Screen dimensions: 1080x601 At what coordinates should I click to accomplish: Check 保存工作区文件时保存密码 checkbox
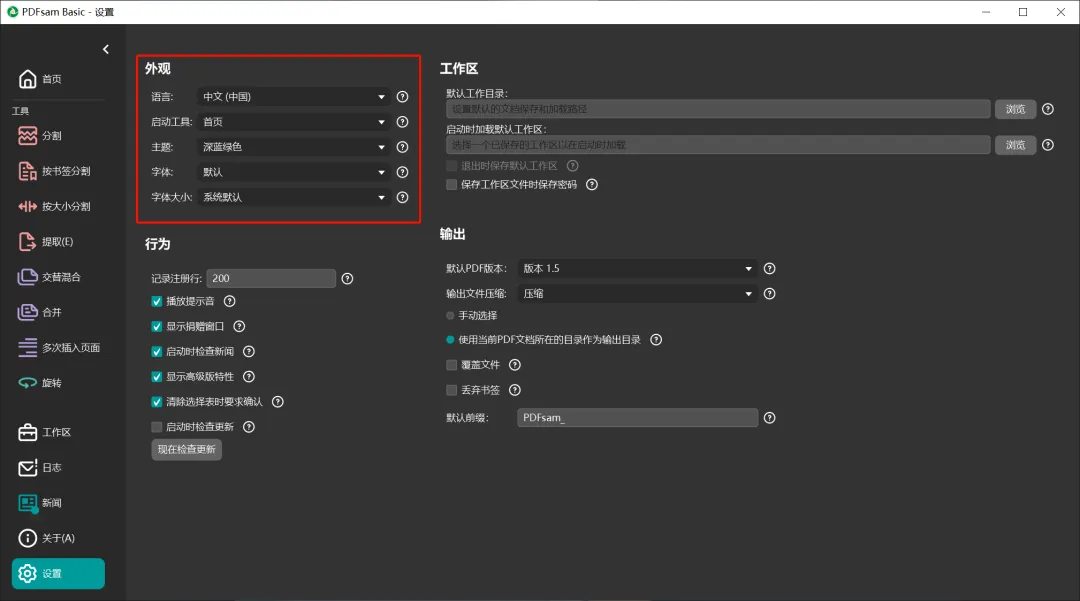pos(452,184)
